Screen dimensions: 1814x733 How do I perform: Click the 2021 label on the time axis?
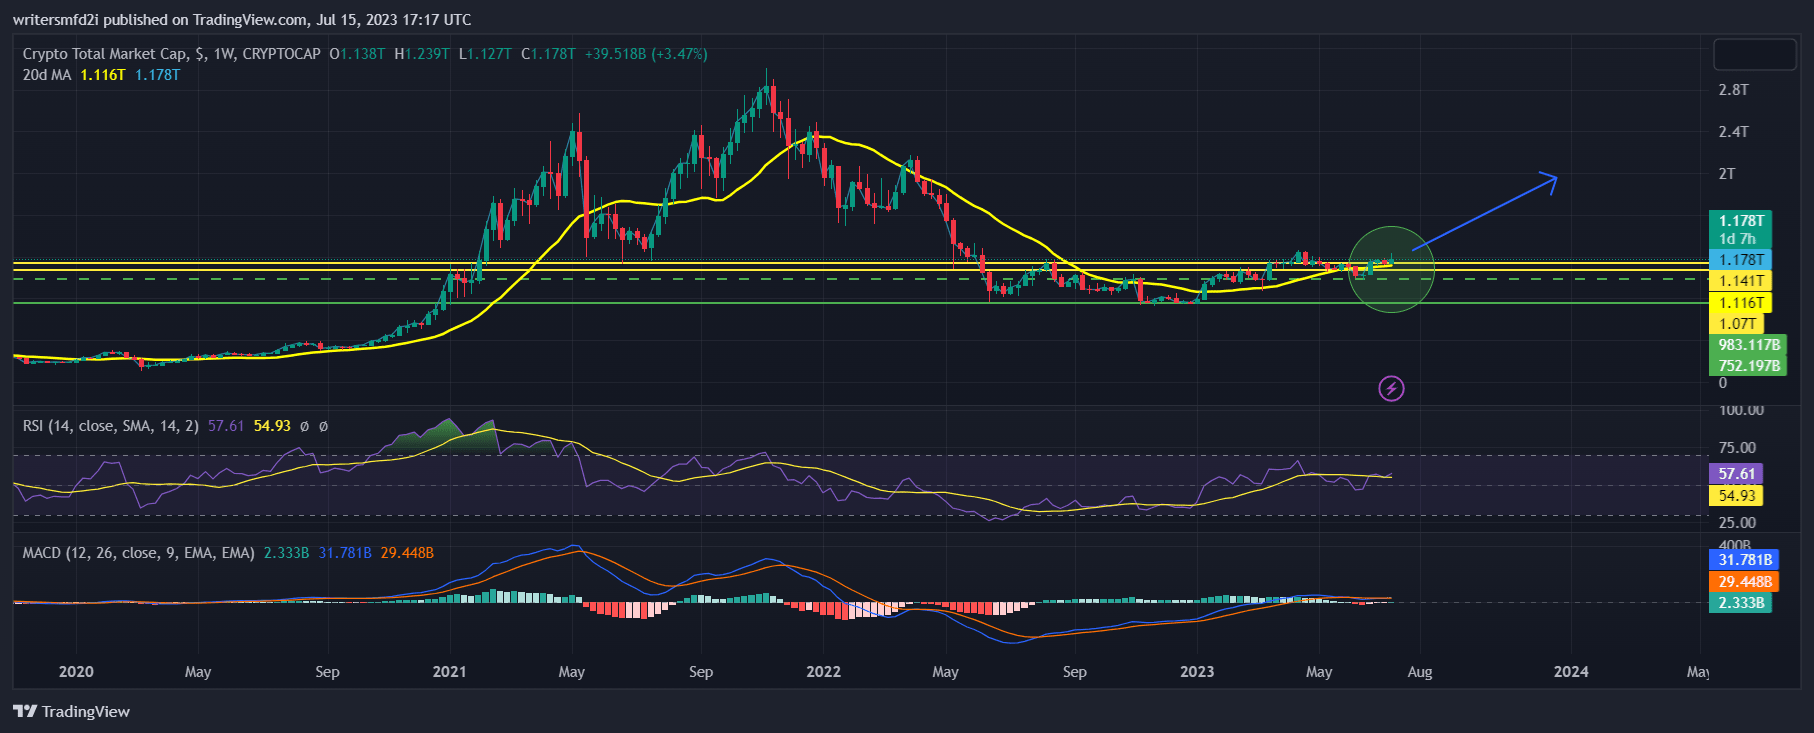[449, 672]
